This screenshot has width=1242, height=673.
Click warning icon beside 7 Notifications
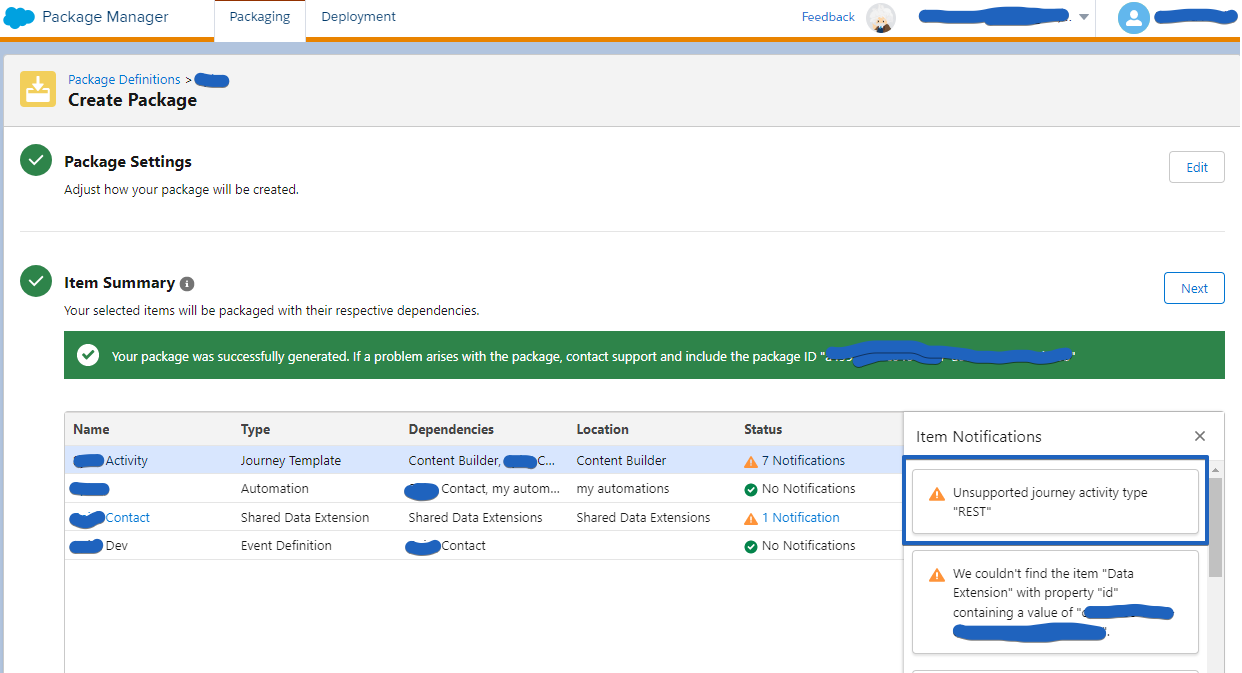tap(751, 461)
